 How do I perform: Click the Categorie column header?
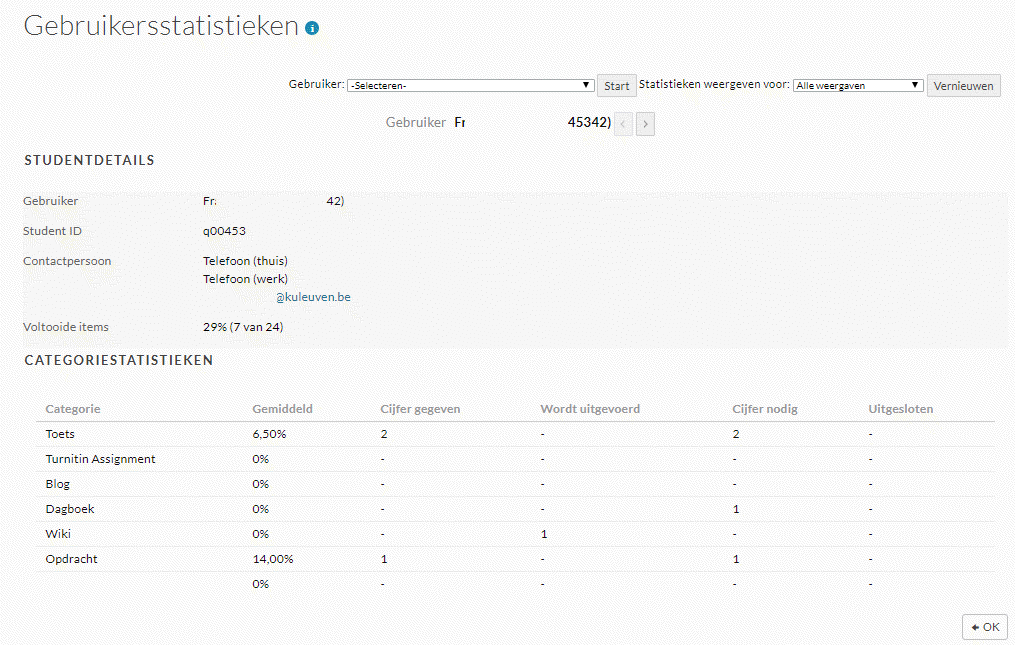point(73,409)
